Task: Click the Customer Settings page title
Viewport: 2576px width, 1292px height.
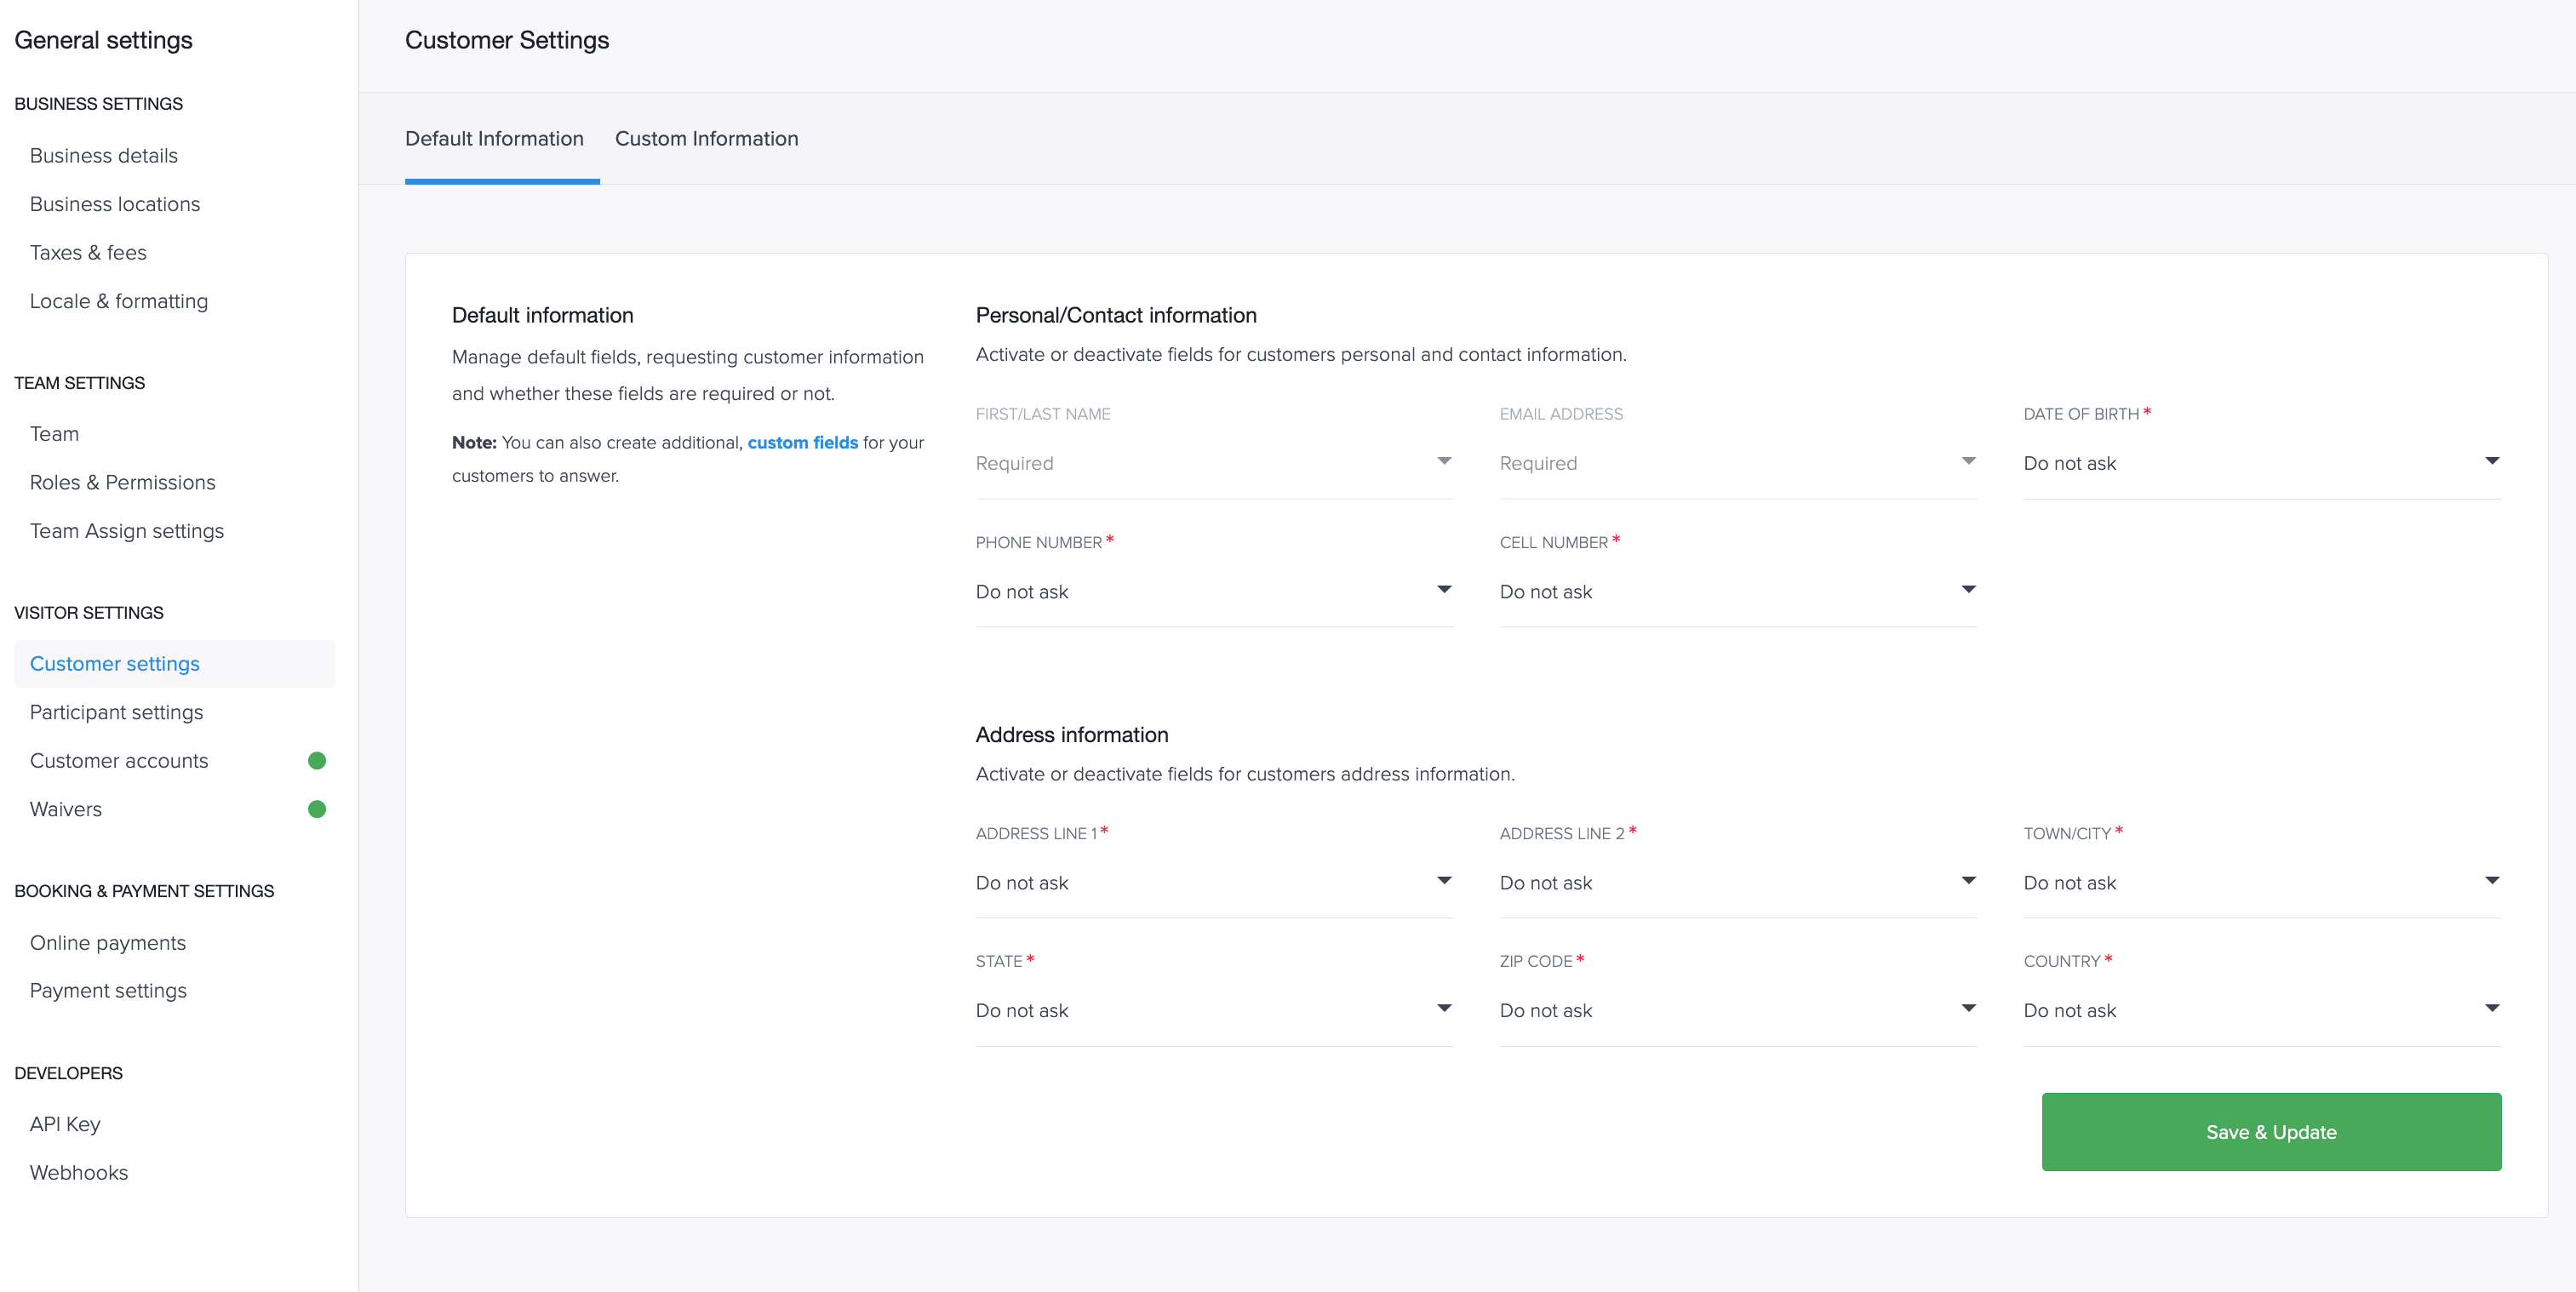Action: tap(507, 40)
